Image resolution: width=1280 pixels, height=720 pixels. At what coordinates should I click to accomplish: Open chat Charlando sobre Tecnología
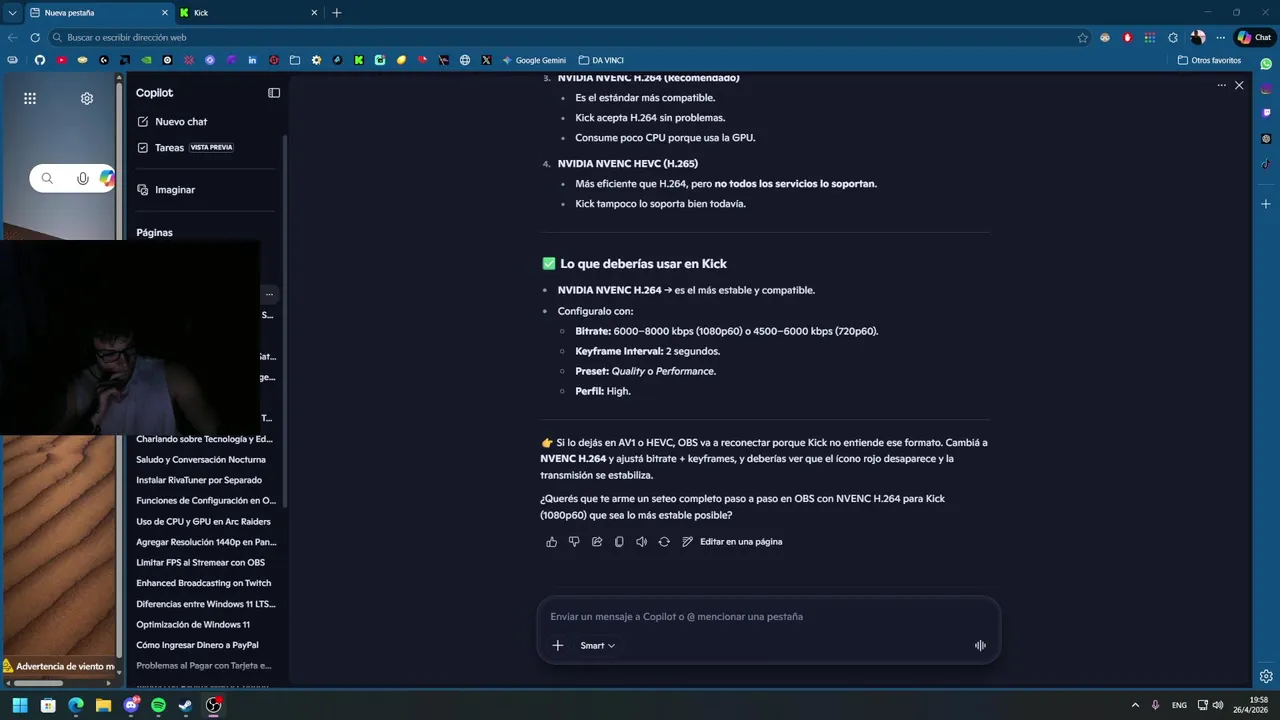click(205, 439)
